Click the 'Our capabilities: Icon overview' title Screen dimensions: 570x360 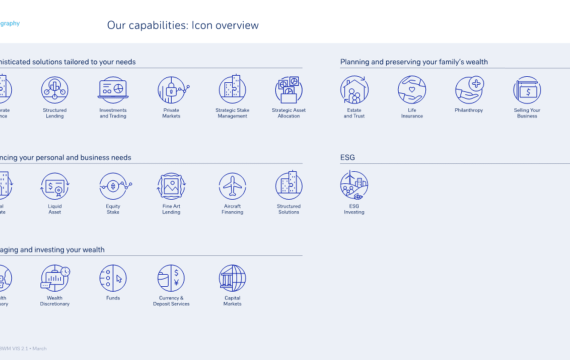pos(183,25)
